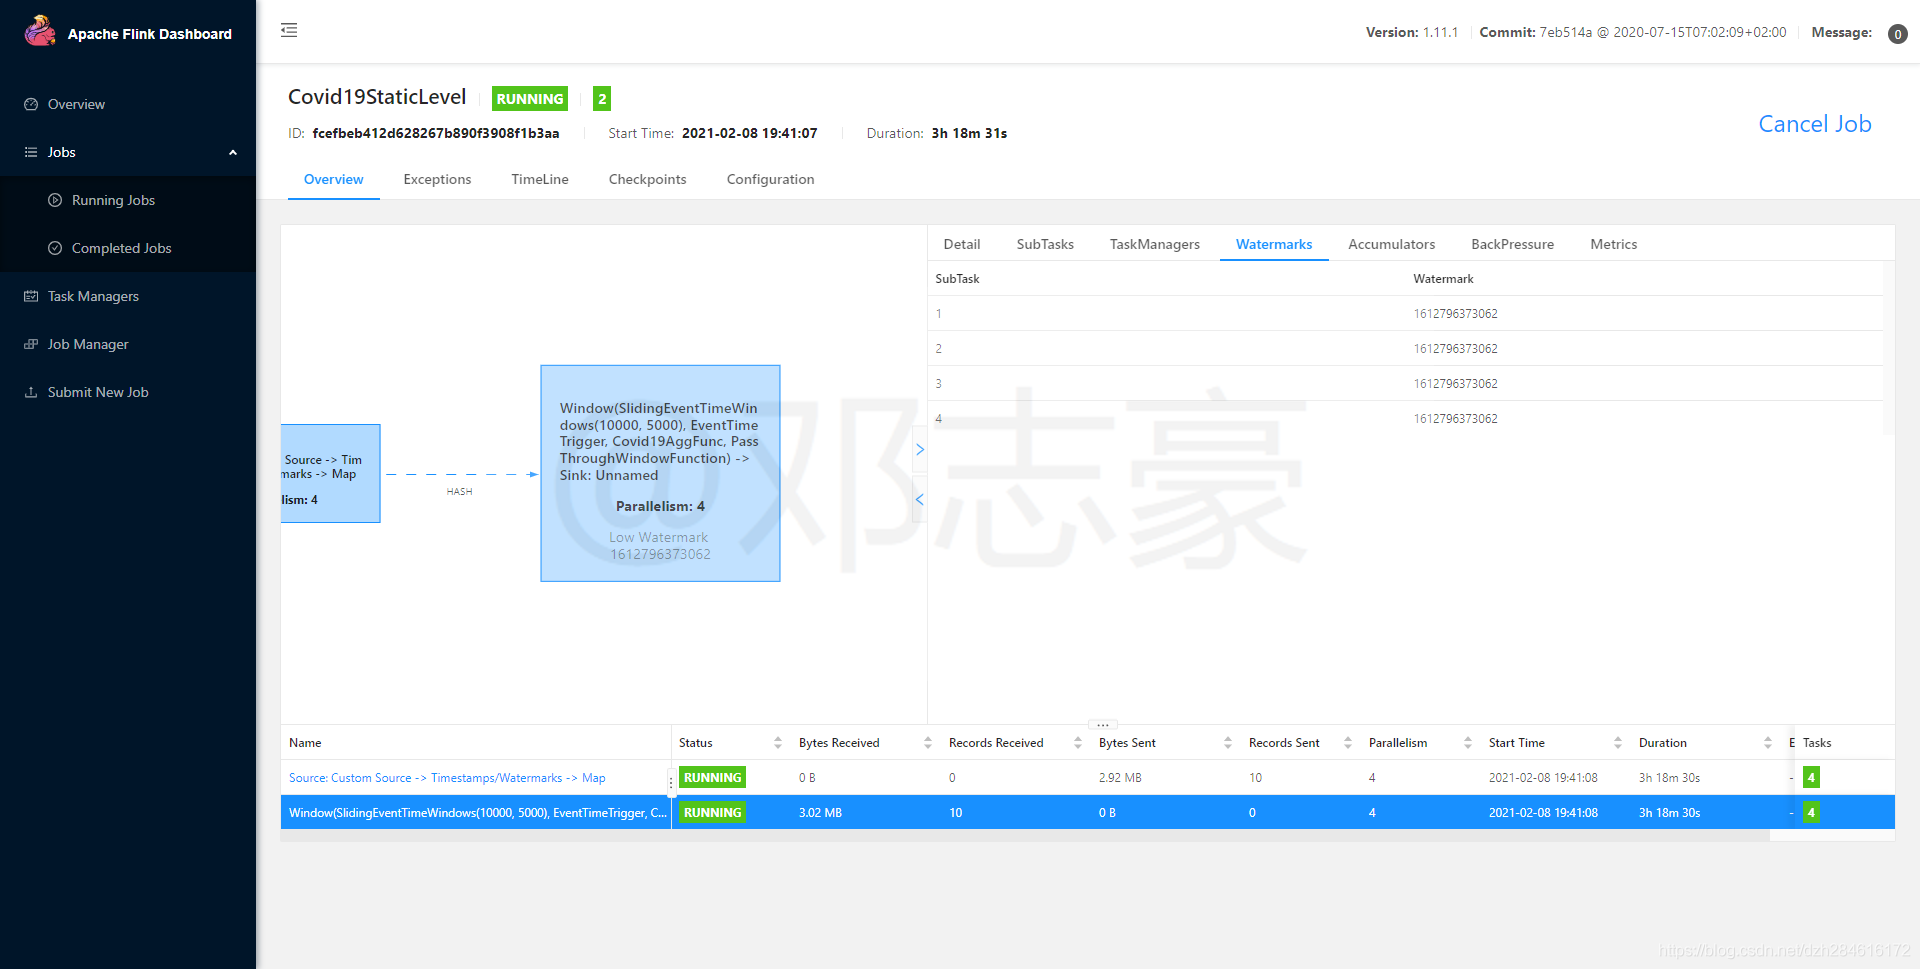
Task: Open the TimeLine tab
Action: [540, 179]
